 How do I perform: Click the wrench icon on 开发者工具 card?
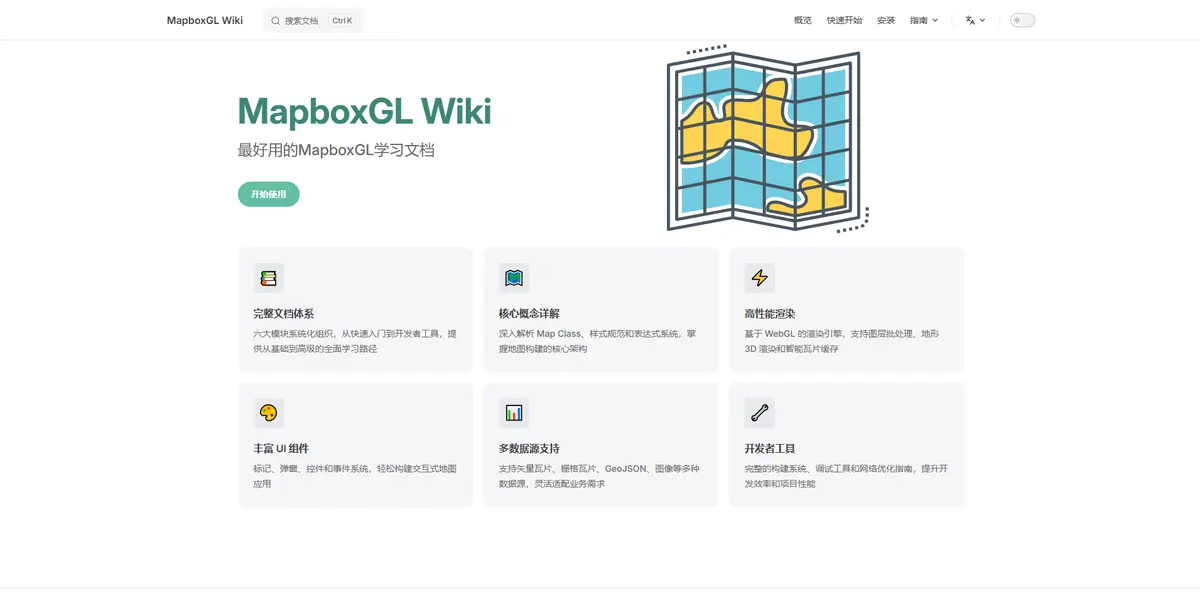pos(759,412)
